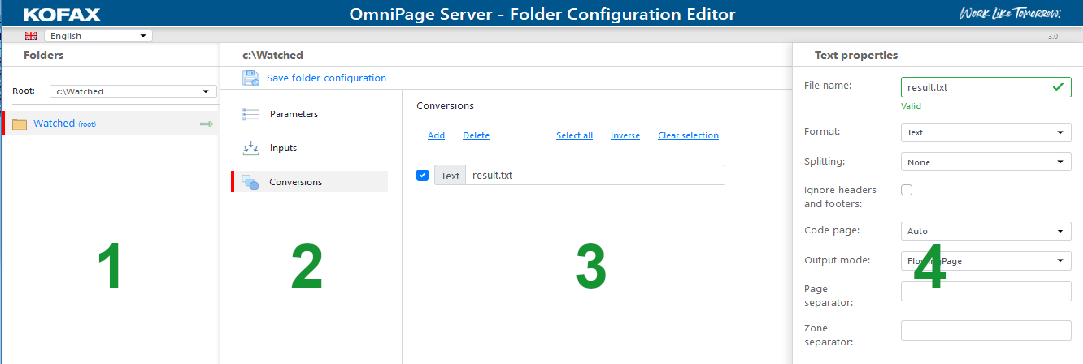Click the Folders panel heading
The width and height of the screenshot is (1083, 364).
44,55
